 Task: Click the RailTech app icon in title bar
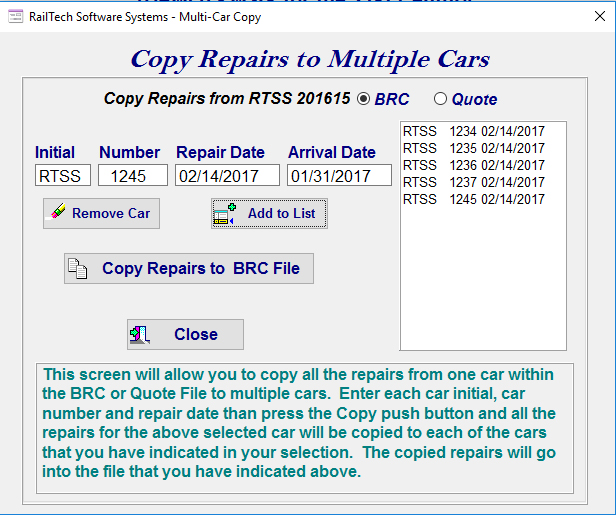click(x=15, y=16)
